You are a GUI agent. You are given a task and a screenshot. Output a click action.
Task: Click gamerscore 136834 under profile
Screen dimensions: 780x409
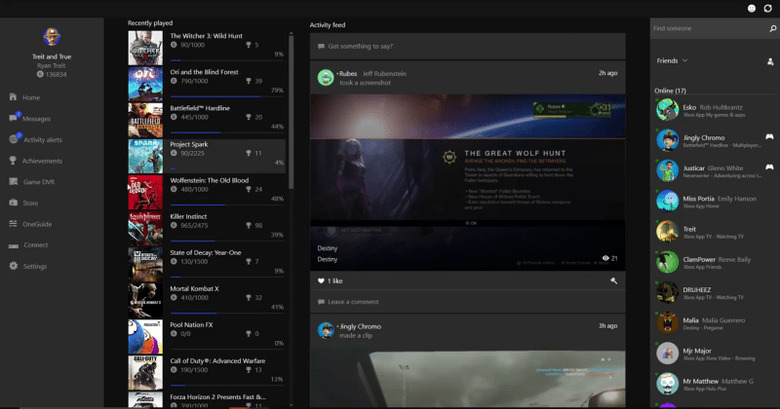click(x=52, y=74)
